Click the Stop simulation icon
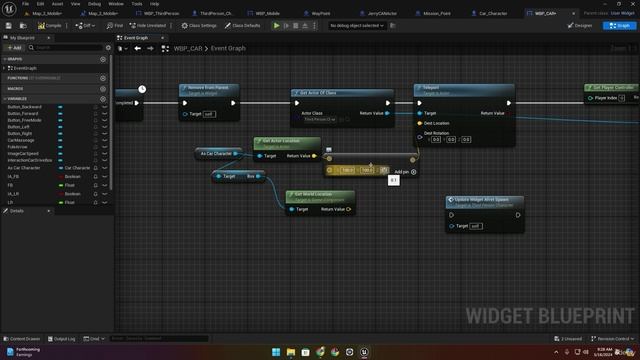The height and width of the screenshot is (360, 640). coord(296,26)
